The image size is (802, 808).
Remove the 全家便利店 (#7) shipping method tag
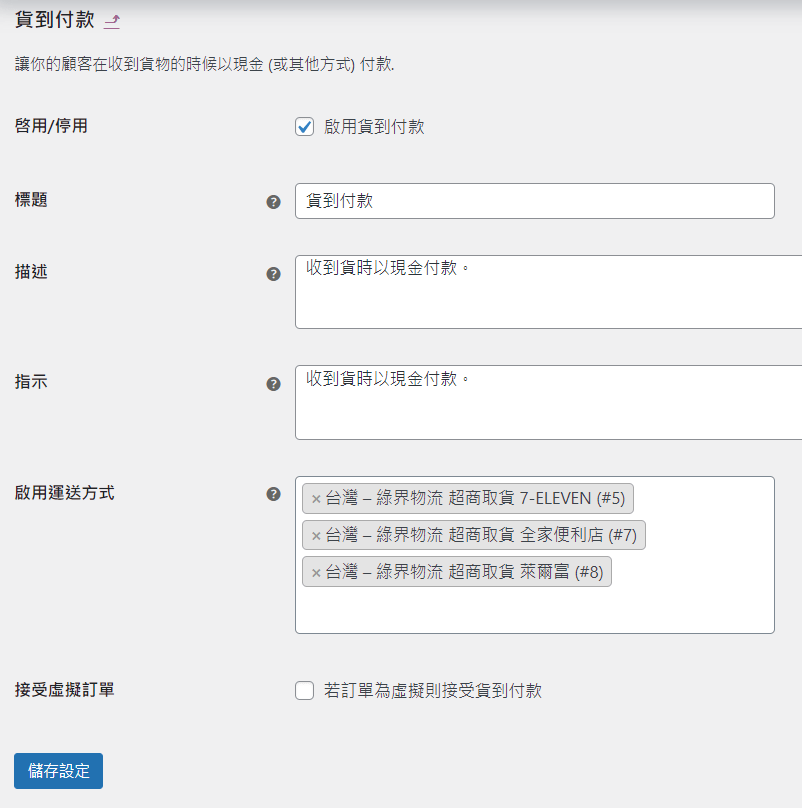(316, 536)
